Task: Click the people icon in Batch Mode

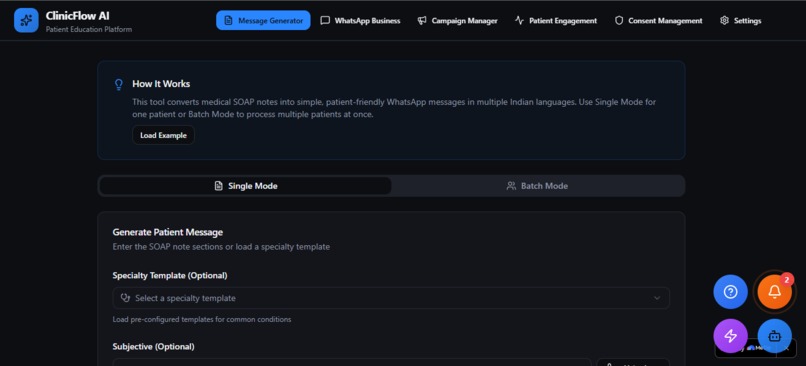Action: pyautogui.click(x=511, y=186)
